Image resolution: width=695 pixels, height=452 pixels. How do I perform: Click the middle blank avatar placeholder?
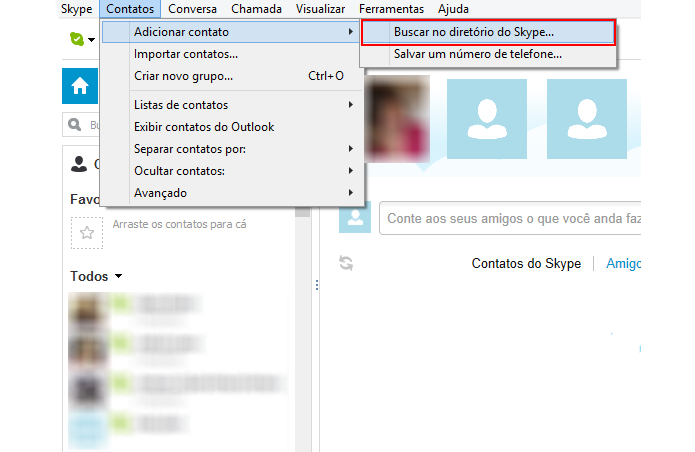coord(487,119)
